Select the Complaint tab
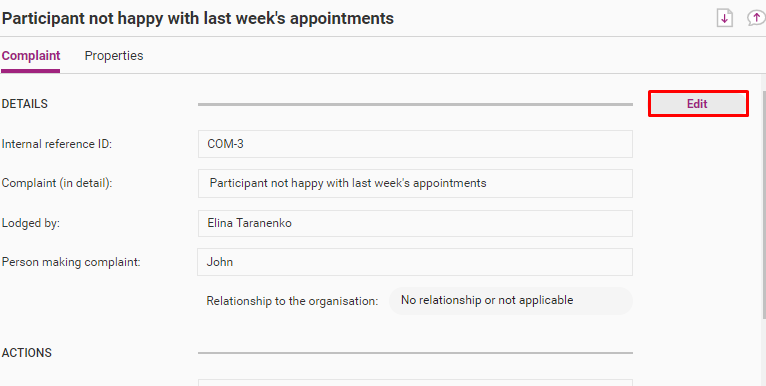766x386 pixels. click(31, 56)
